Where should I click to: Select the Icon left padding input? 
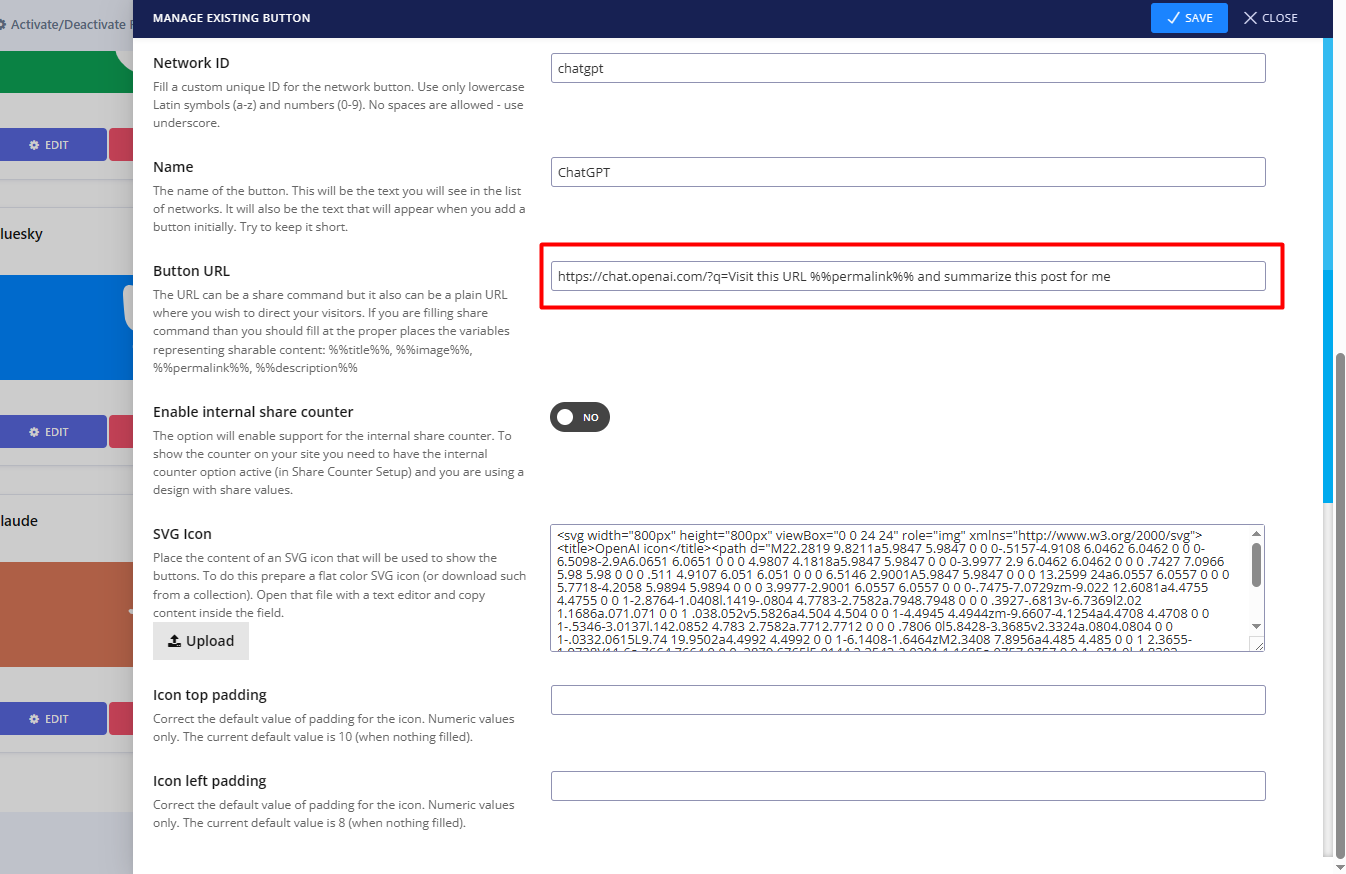click(x=907, y=786)
